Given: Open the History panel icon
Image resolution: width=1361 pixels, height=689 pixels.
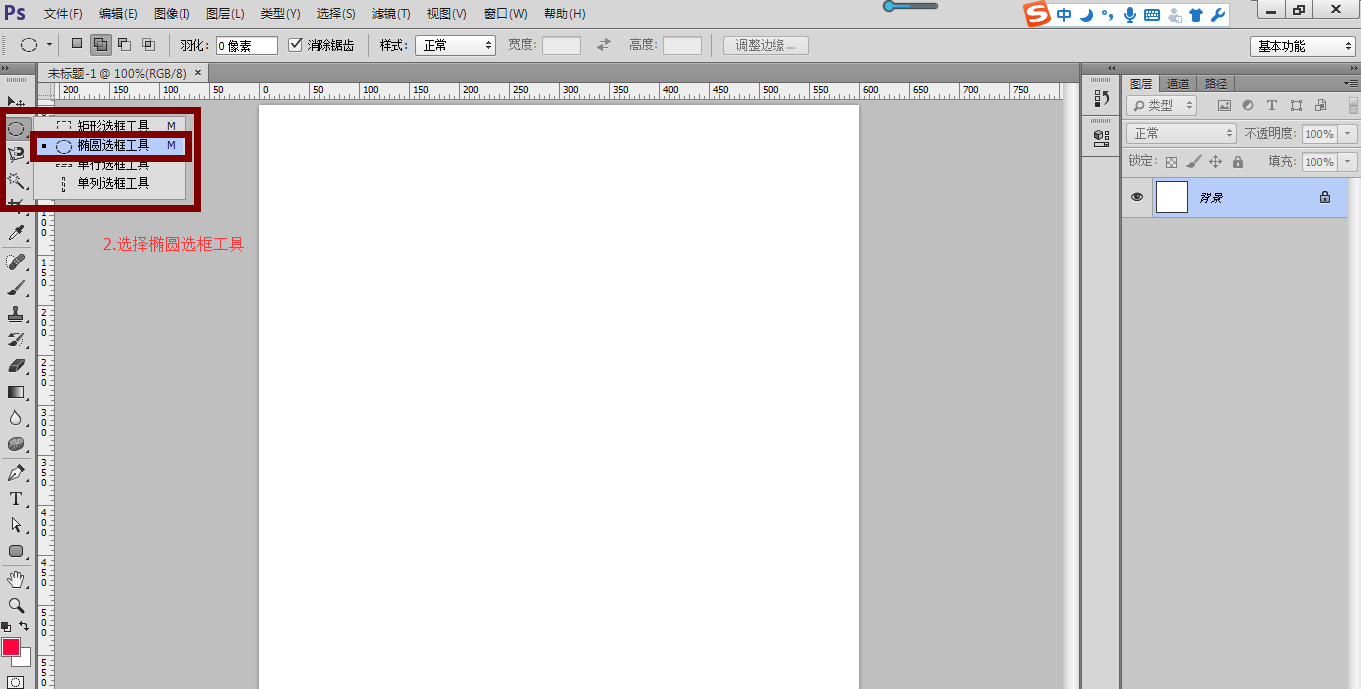Looking at the screenshot, I should [x=1102, y=98].
